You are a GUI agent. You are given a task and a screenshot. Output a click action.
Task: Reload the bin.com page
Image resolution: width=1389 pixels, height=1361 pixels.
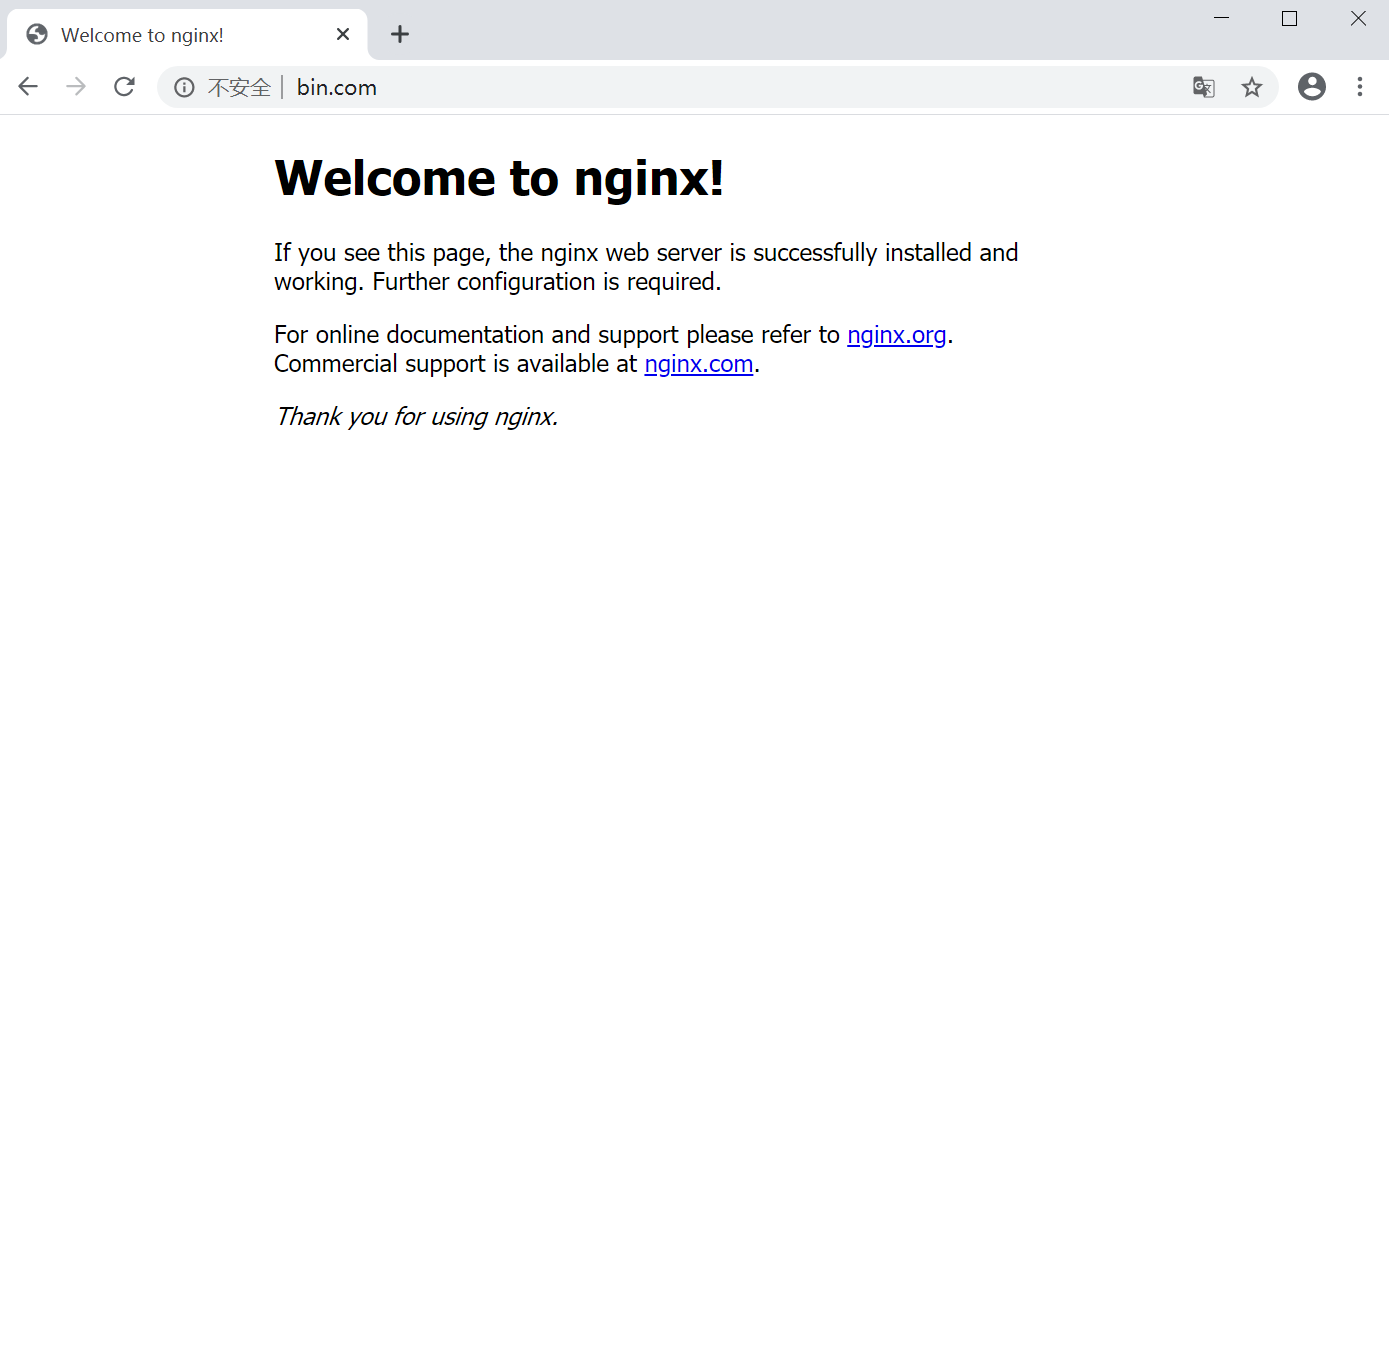(x=124, y=87)
